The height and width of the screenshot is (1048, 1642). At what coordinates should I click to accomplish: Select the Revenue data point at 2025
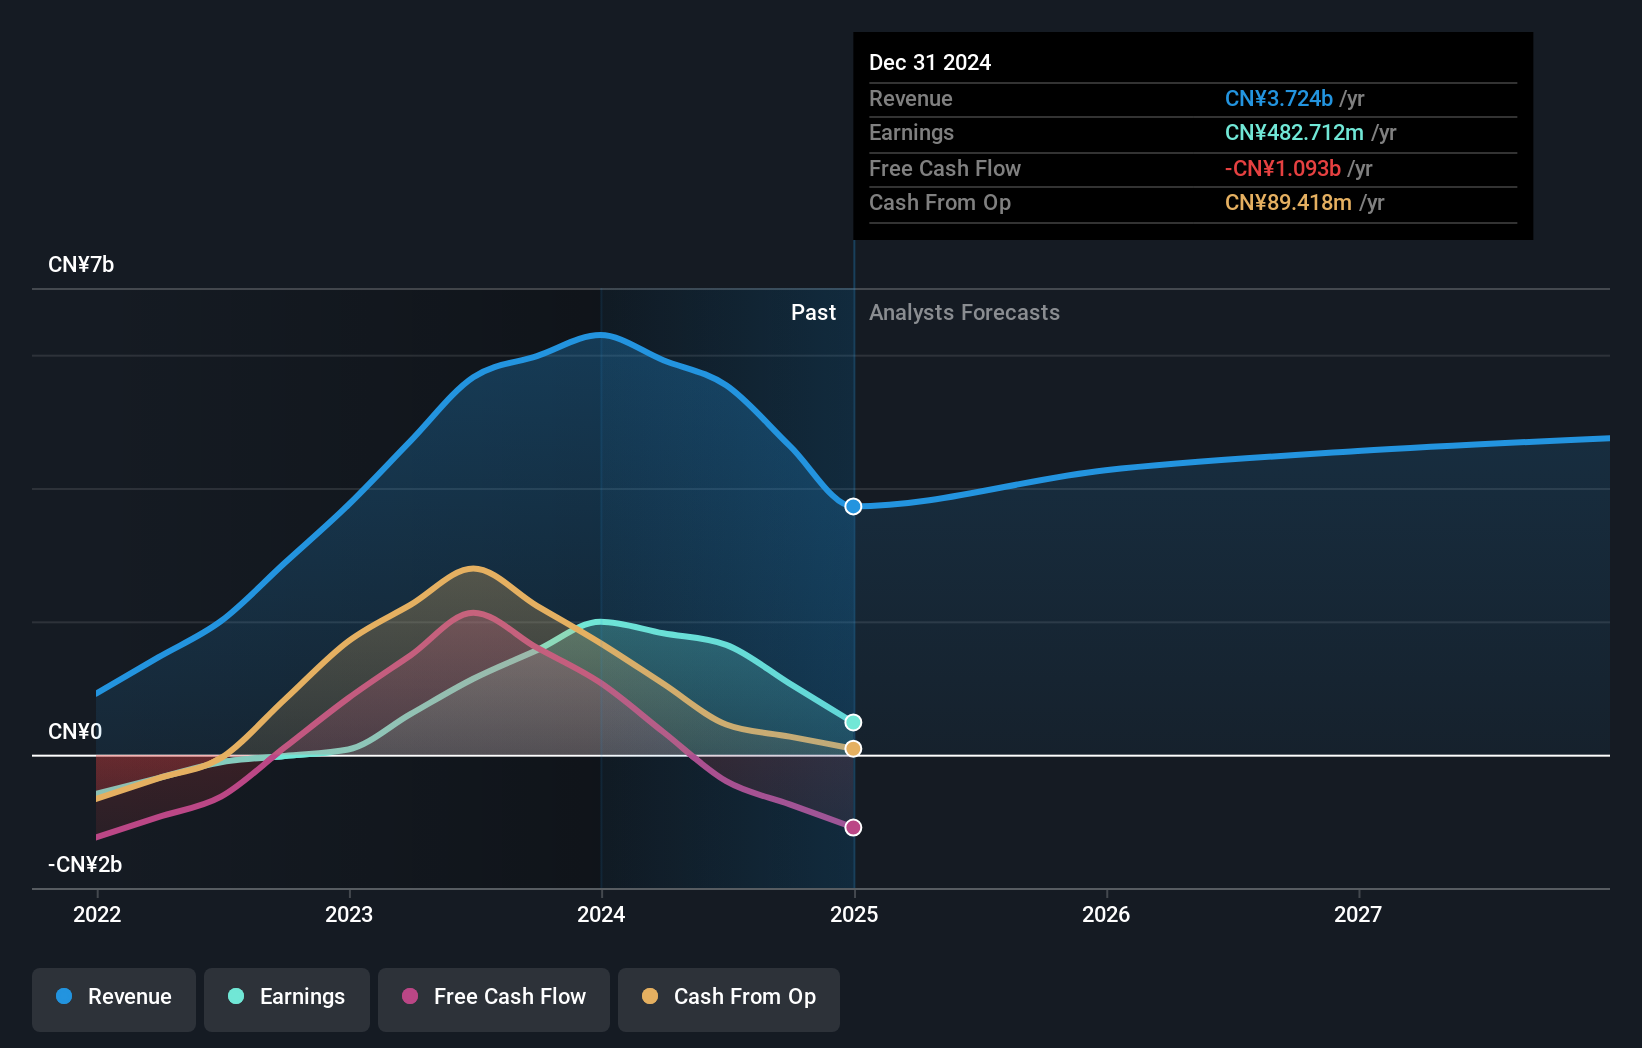tap(853, 507)
